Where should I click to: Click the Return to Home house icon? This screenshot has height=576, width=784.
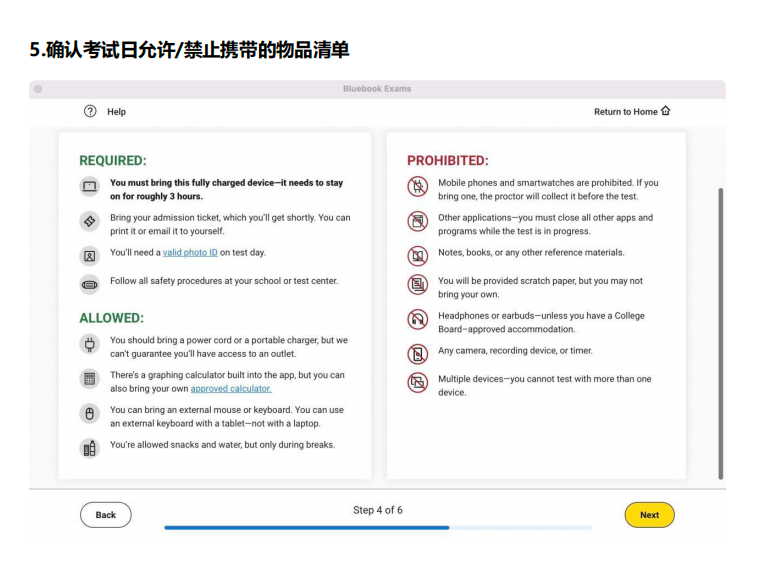(x=666, y=110)
